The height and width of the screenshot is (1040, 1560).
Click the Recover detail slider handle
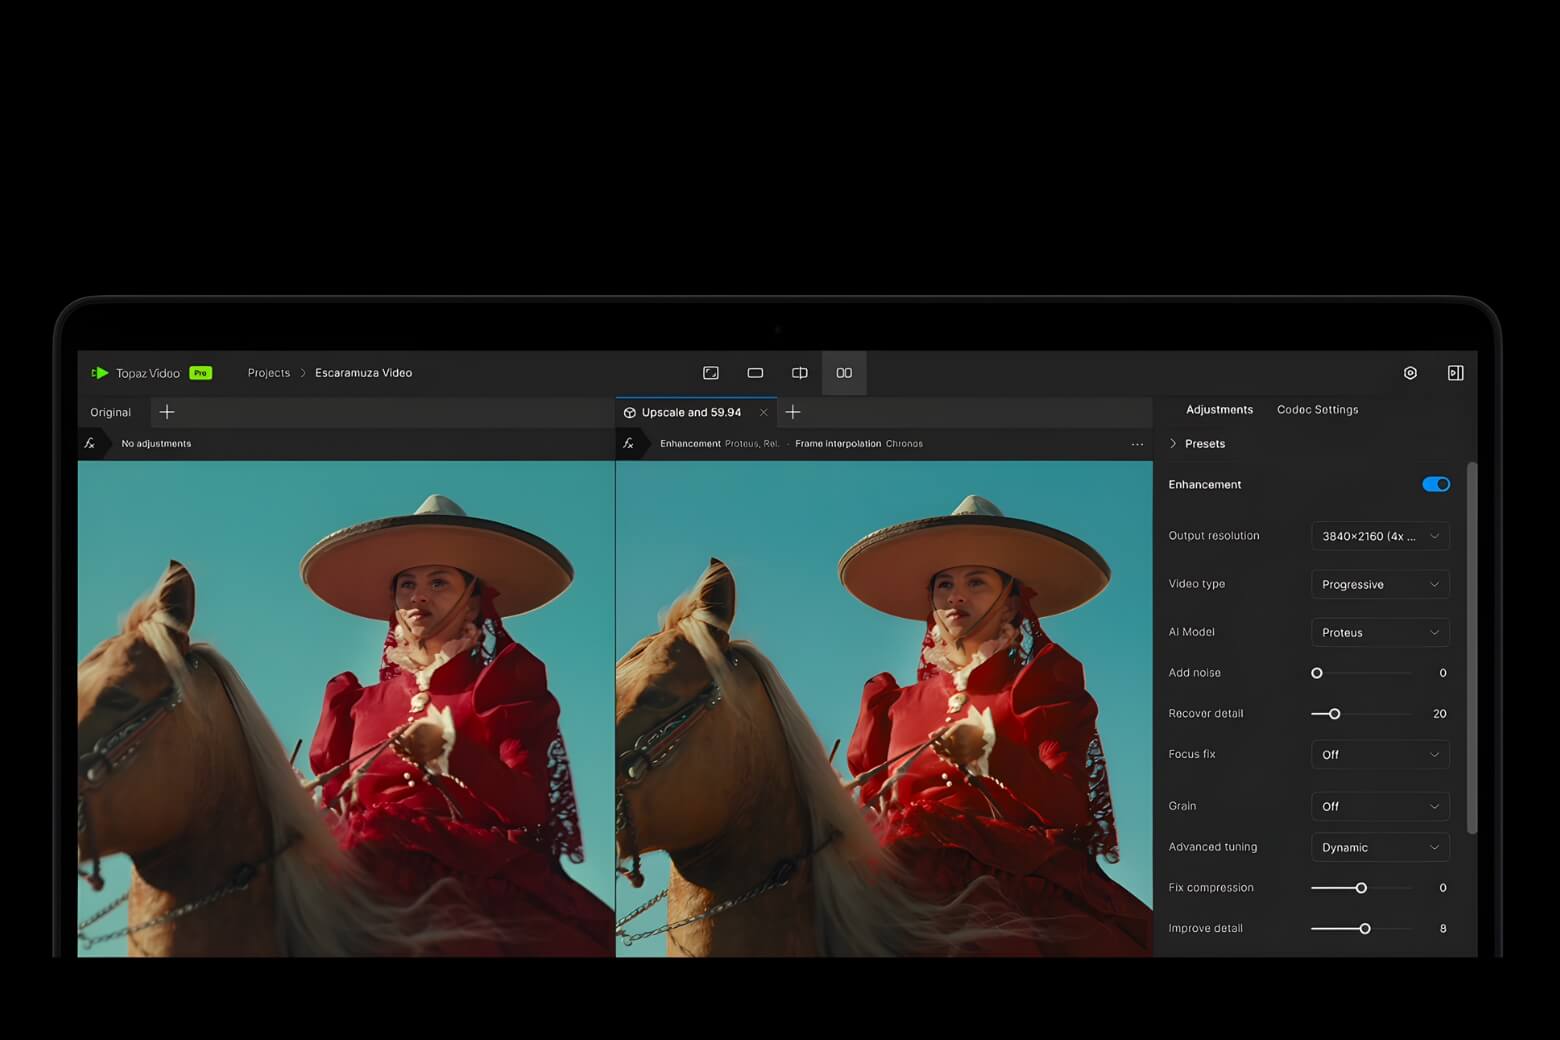click(1334, 714)
